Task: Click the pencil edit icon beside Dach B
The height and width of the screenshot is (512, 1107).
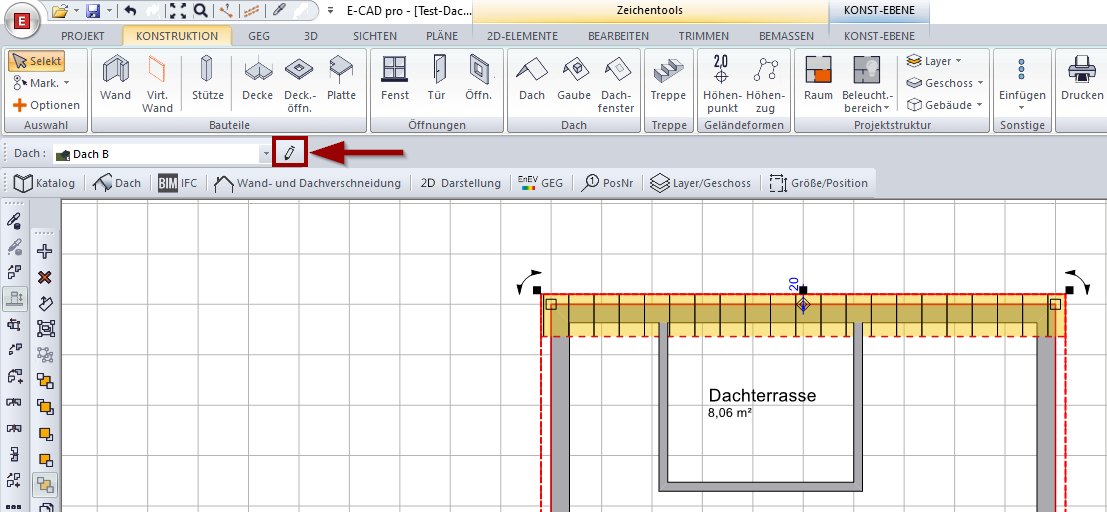Action: coord(289,153)
